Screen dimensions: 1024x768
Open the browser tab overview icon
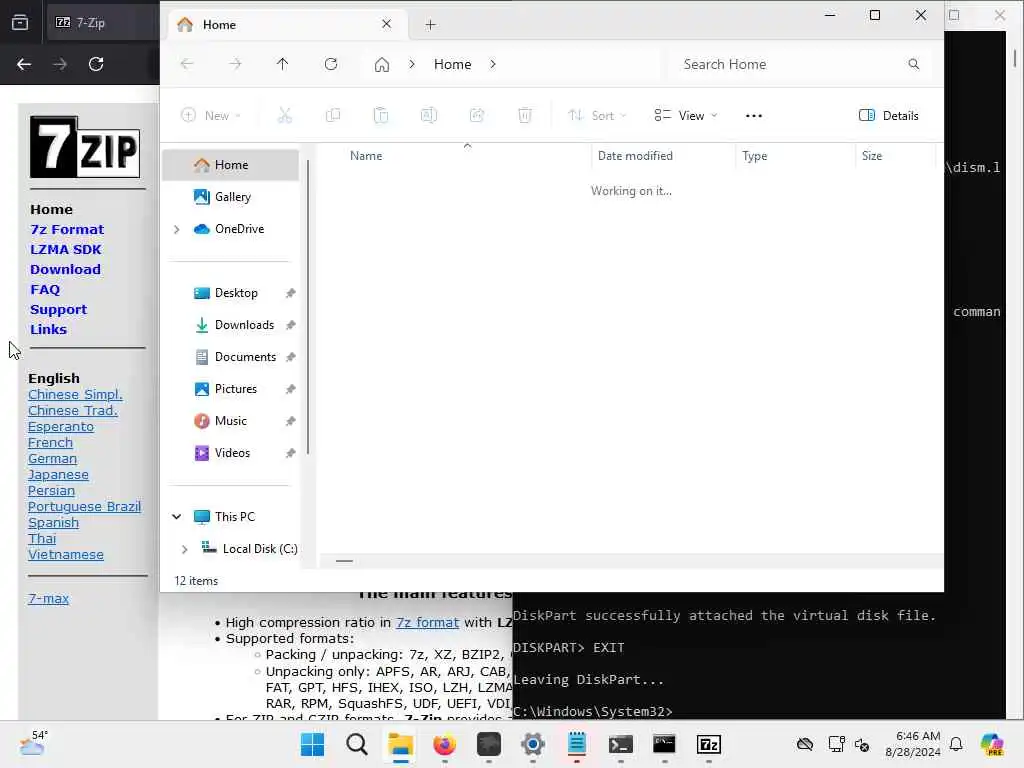[20, 23]
